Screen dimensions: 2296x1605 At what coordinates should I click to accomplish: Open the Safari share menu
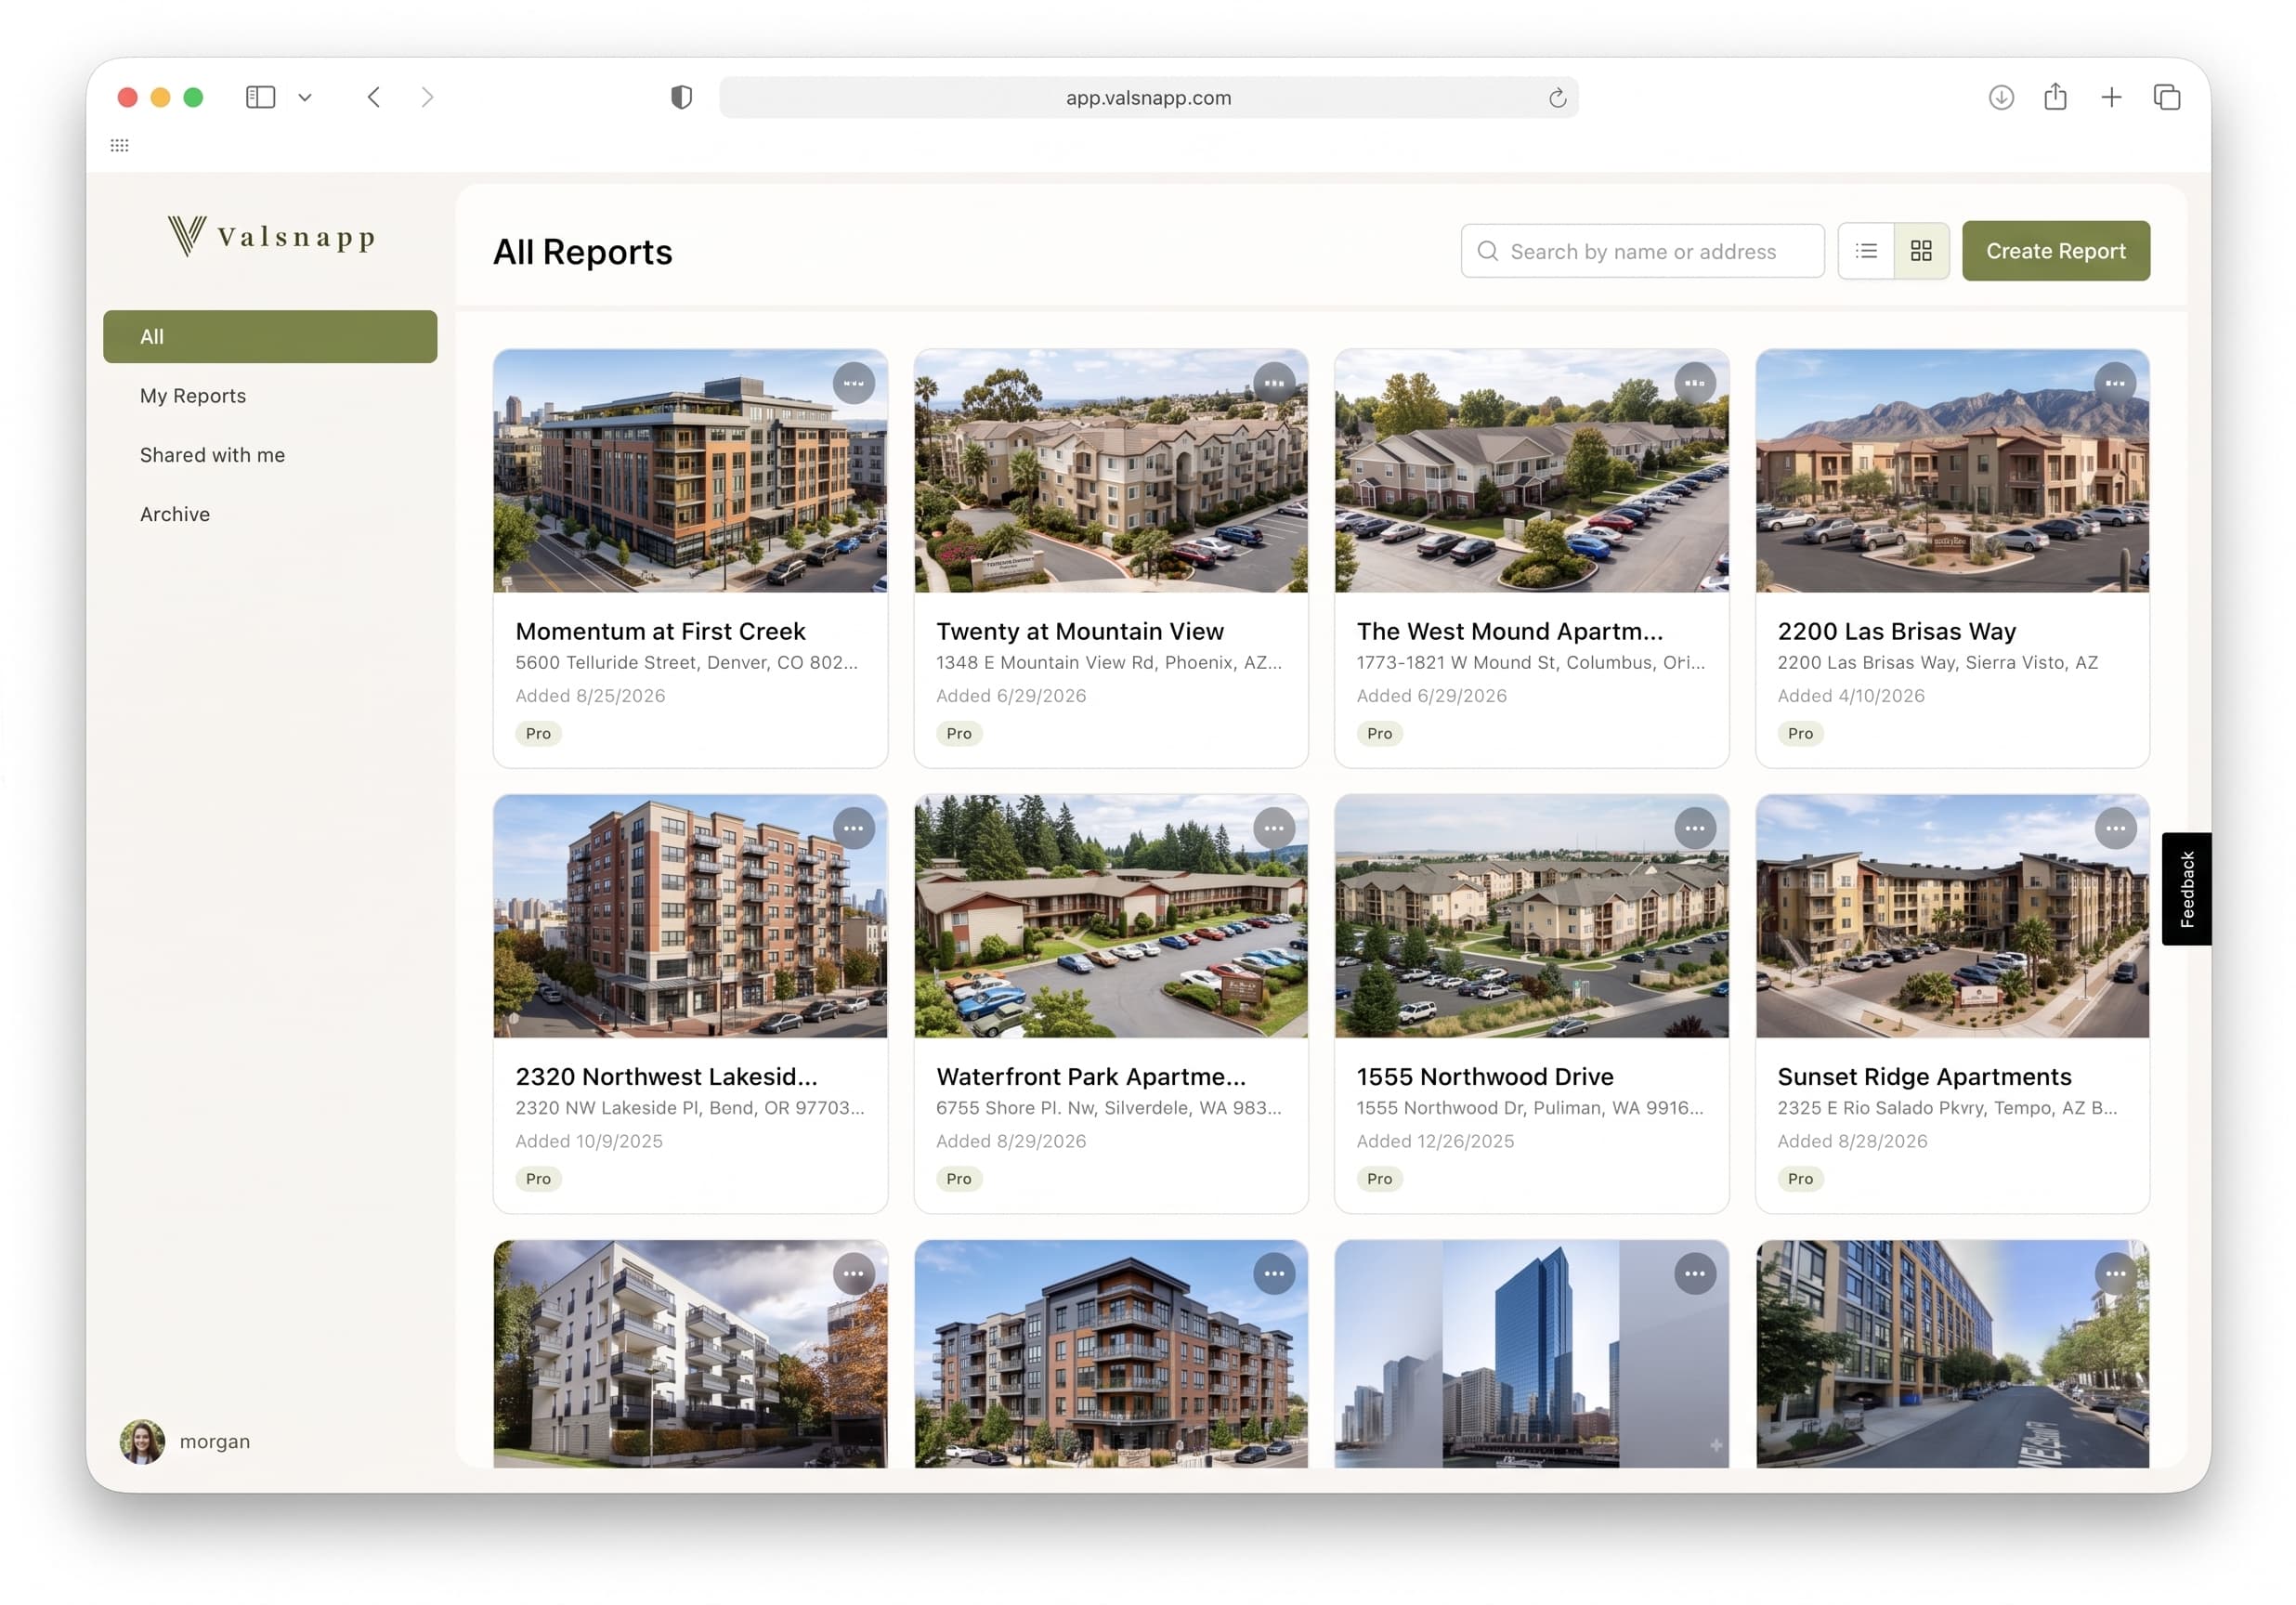coord(2055,96)
